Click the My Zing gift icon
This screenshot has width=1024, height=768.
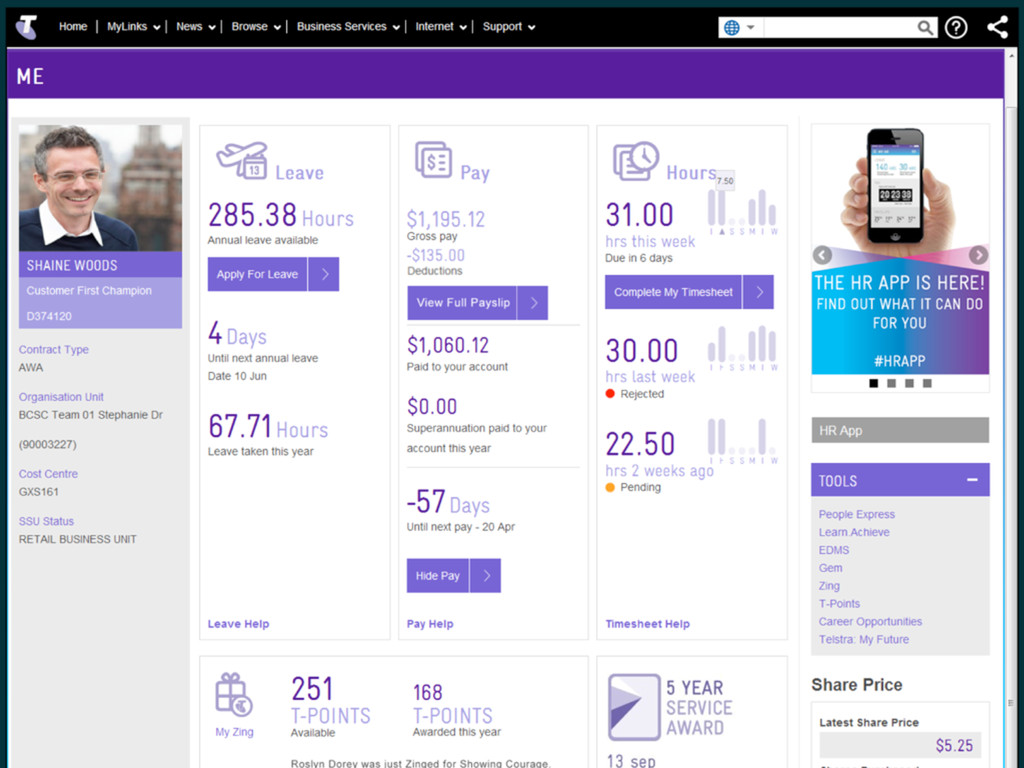234,695
